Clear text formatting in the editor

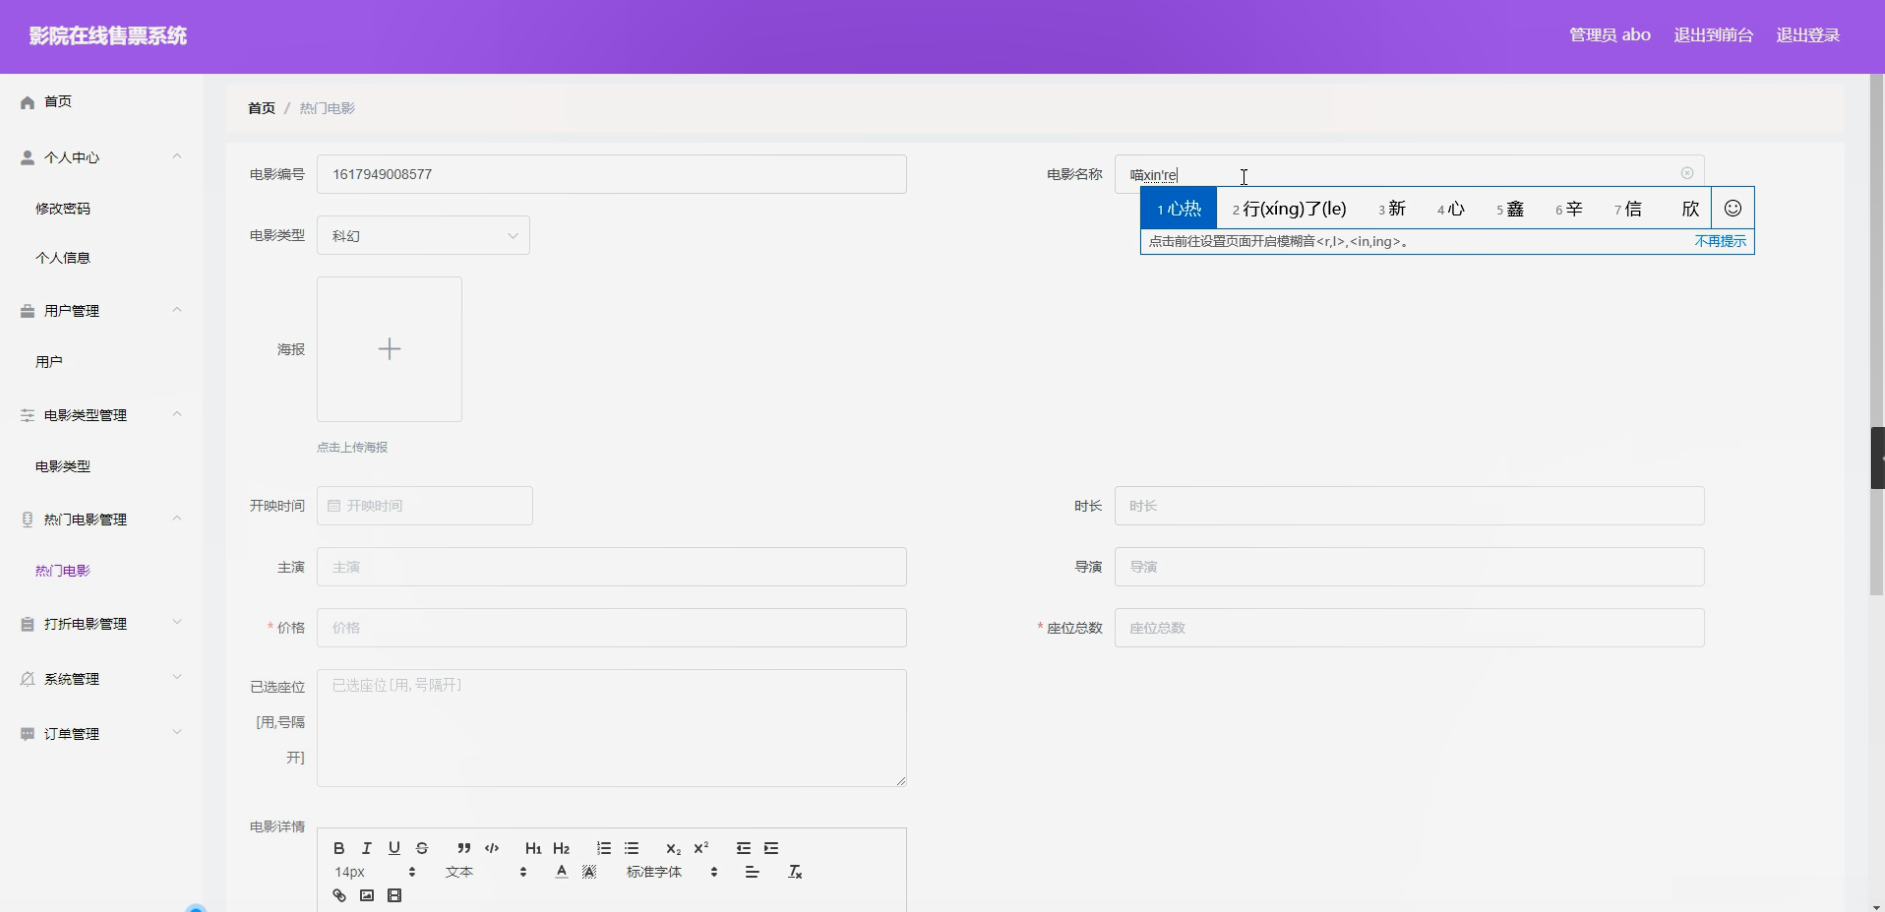click(795, 872)
